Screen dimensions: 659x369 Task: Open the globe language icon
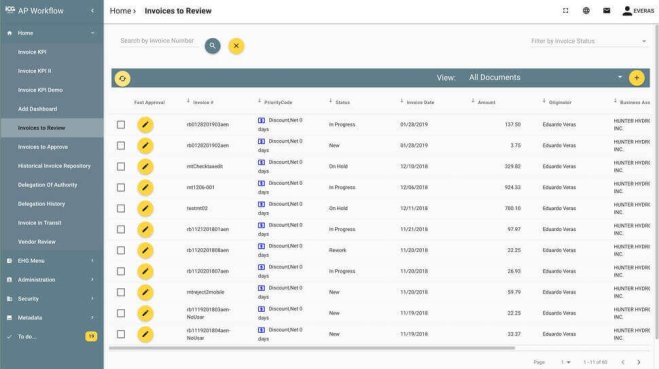(586, 11)
